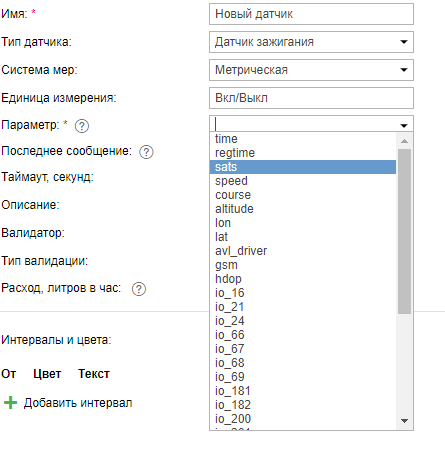The image size is (445, 458).
Task: Expand the Тип датчика dropdown
Action: click(x=404, y=42)
